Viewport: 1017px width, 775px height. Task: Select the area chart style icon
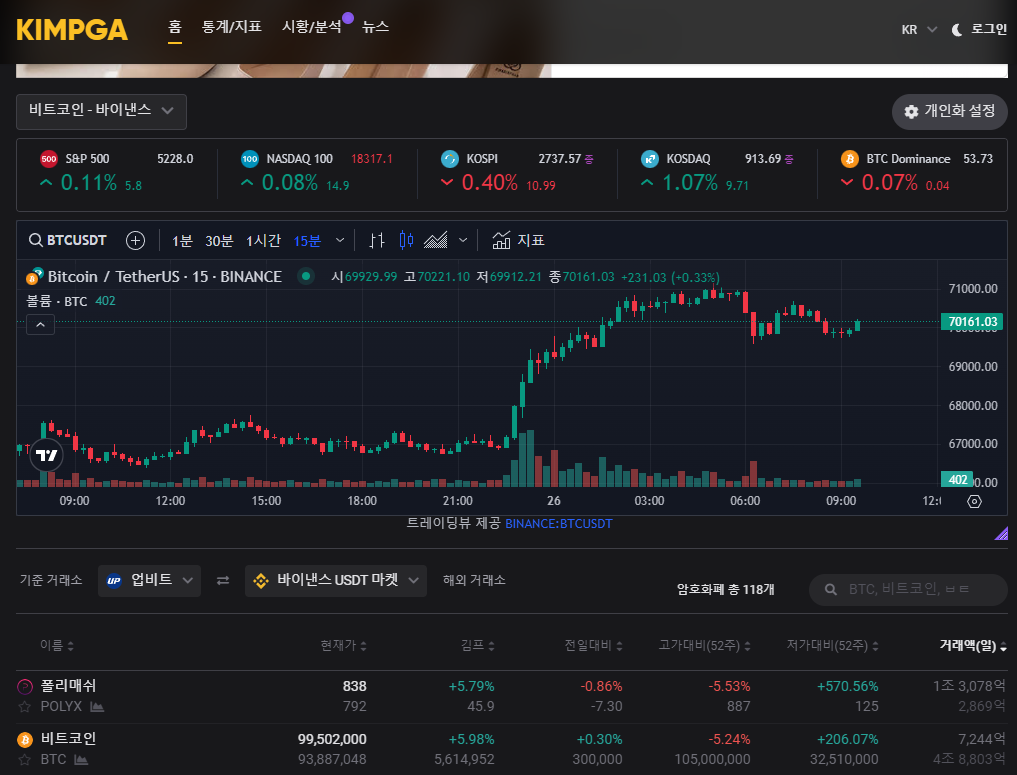click(435, 241)
